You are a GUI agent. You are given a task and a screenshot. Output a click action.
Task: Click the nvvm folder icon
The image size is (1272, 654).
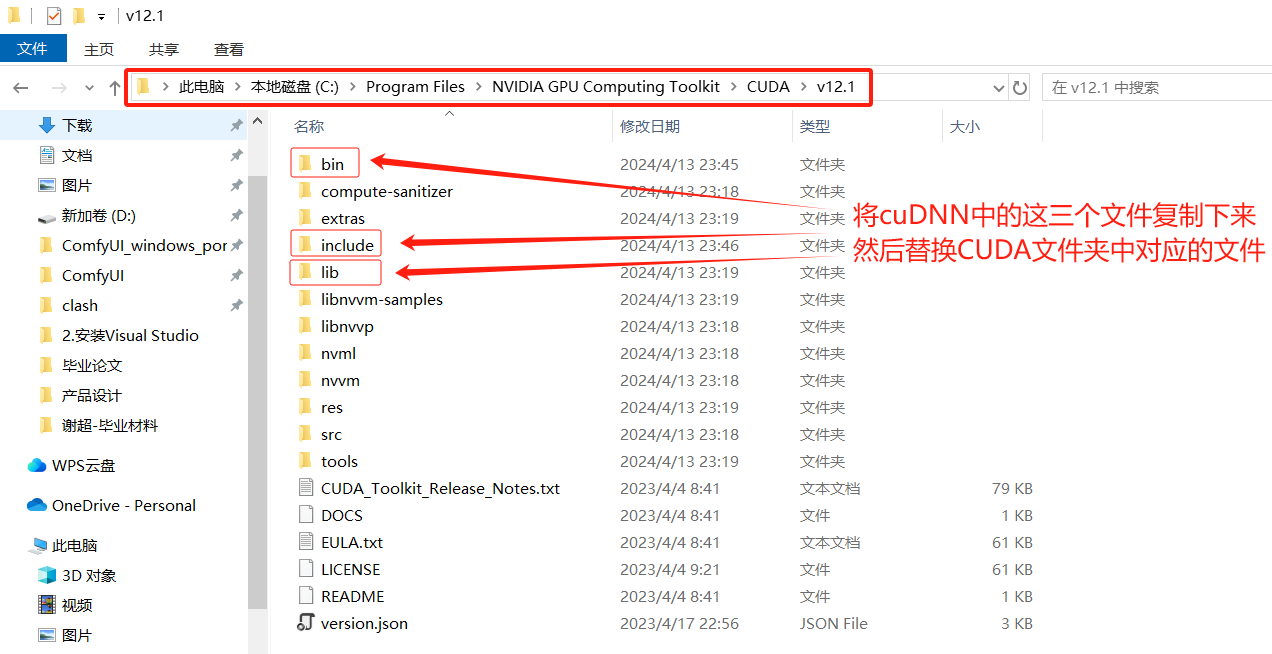tap(305, 380)
